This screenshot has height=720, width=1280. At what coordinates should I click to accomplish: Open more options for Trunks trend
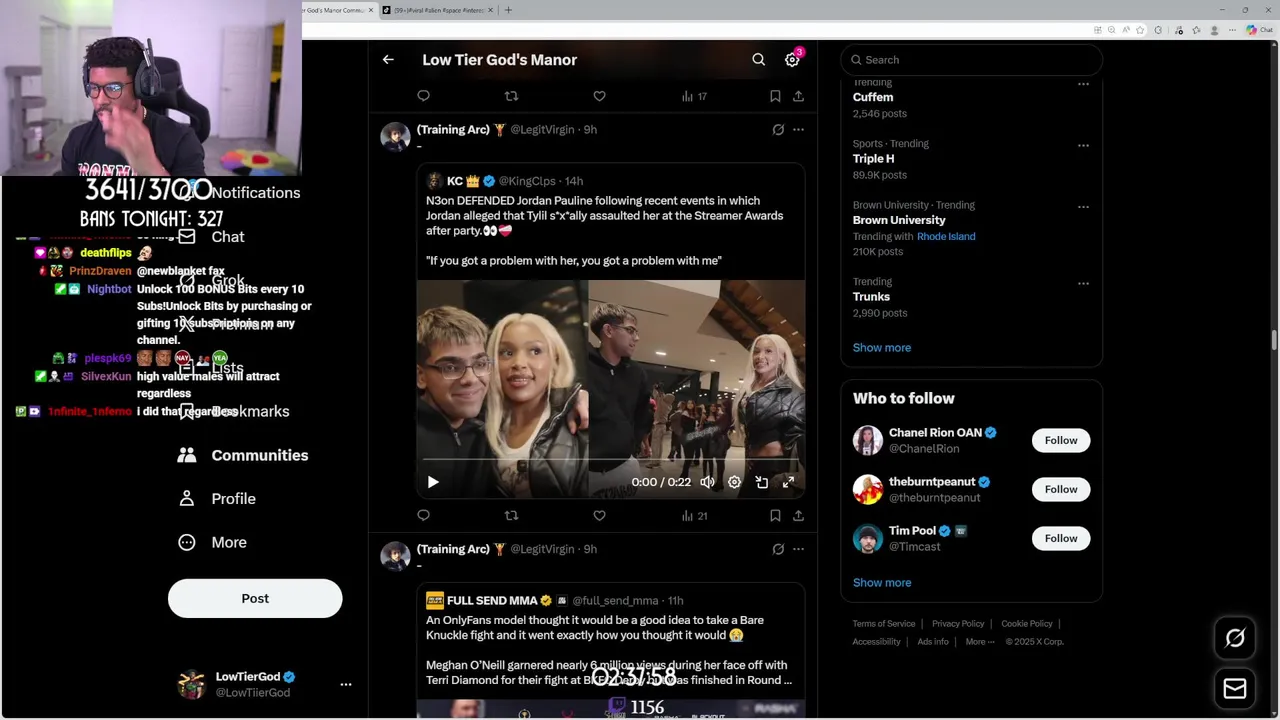point(1083,284)
